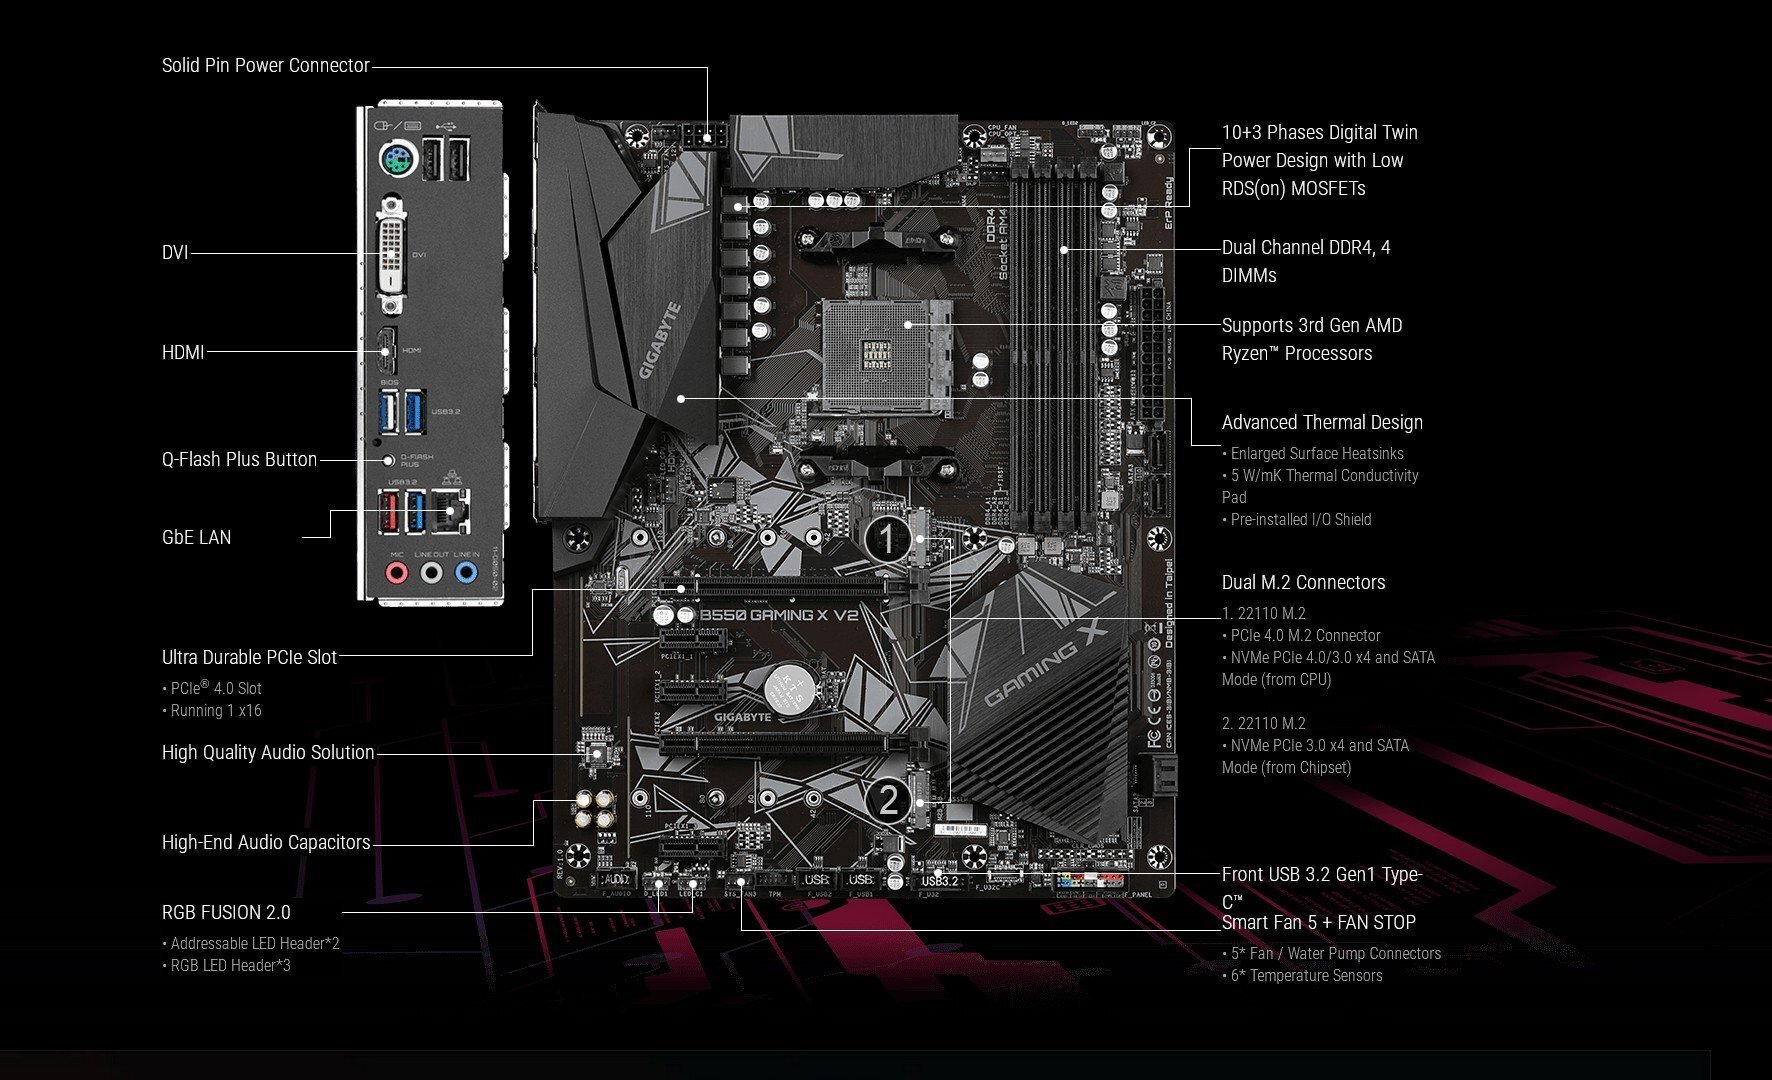Screen dimensions: 1772x1080
Task: Click the High-End Audio Capacitors label
Action: point(266,842)
